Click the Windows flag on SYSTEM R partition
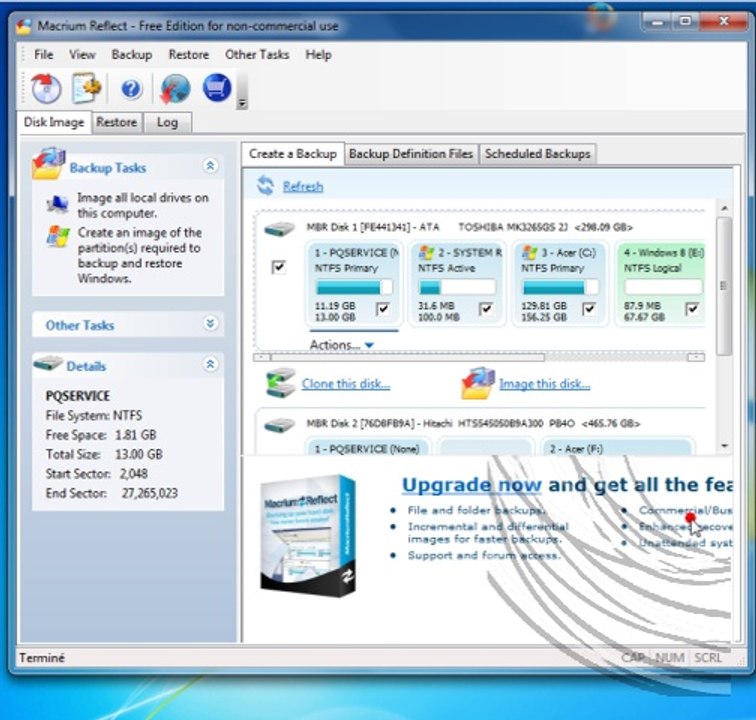The height and width of the screenshot is (720, 756). (426, 253)
